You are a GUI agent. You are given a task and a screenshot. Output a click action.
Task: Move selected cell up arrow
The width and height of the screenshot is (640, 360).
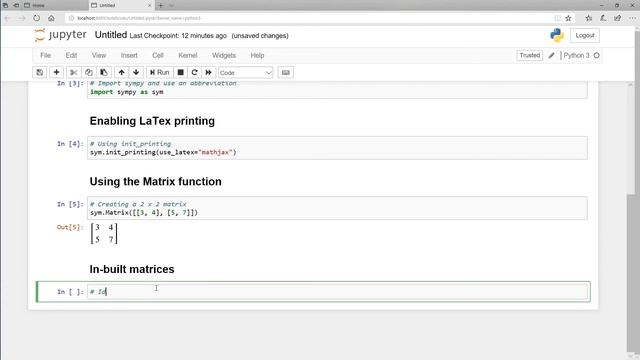pyautogui.click(x=121, y=72)
